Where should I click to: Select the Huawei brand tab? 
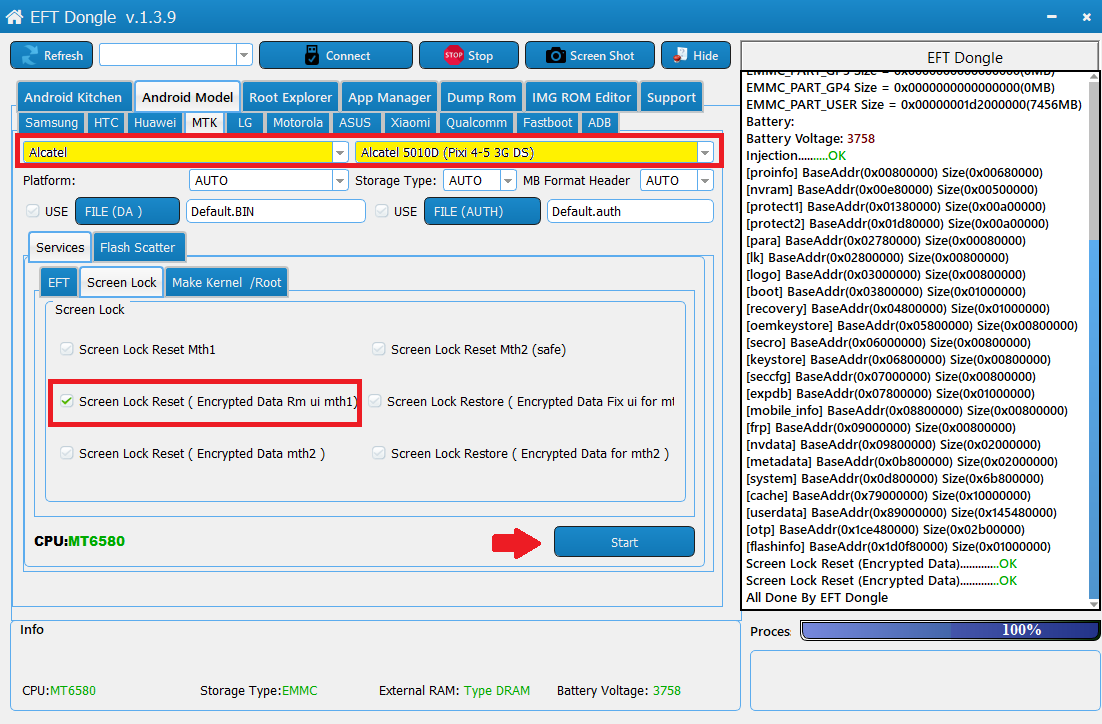click(x=155, y=123)
